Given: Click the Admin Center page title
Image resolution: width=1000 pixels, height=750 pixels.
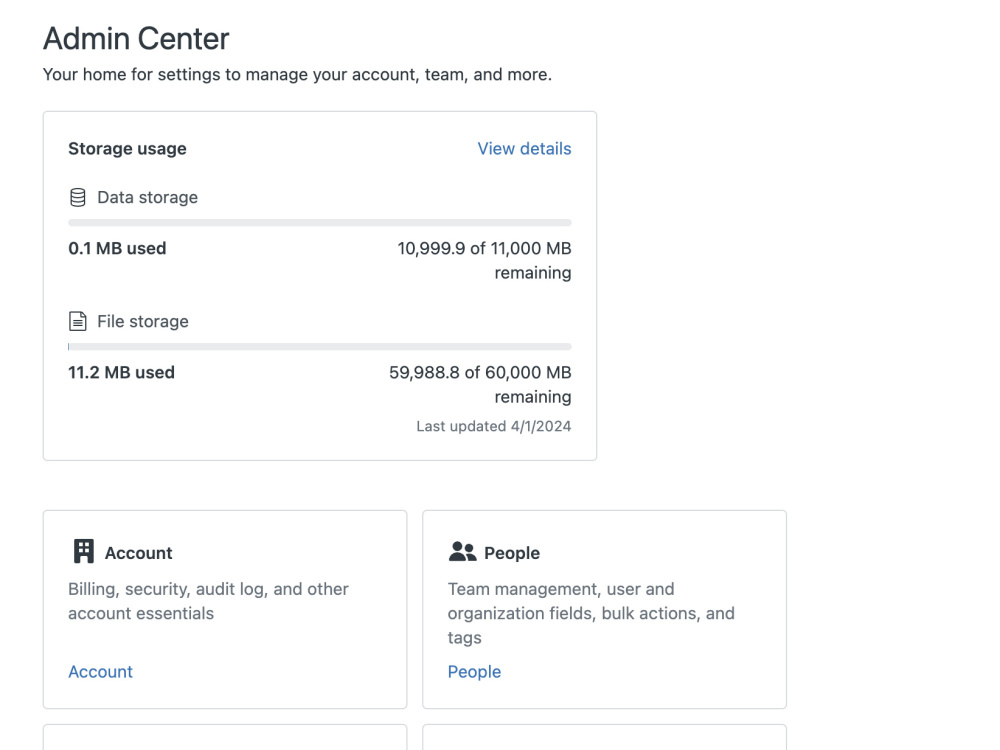Looking at the screenshot, I should click(x=135, y=38).
